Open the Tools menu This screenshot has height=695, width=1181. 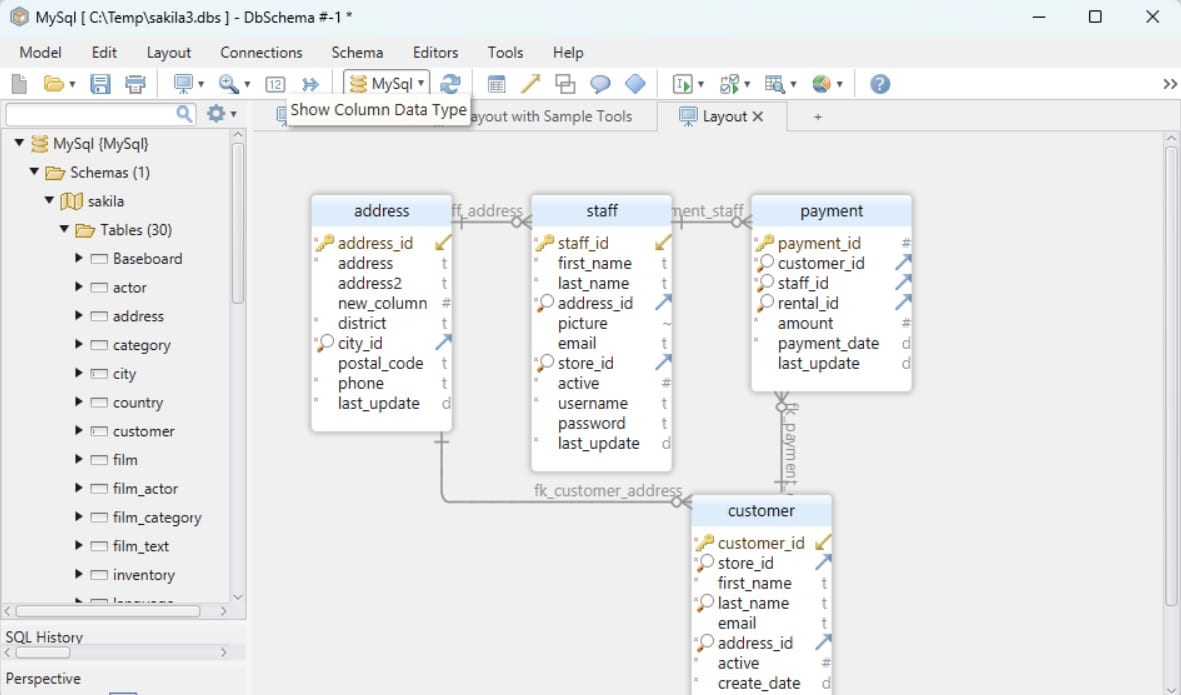click(505, 53)
